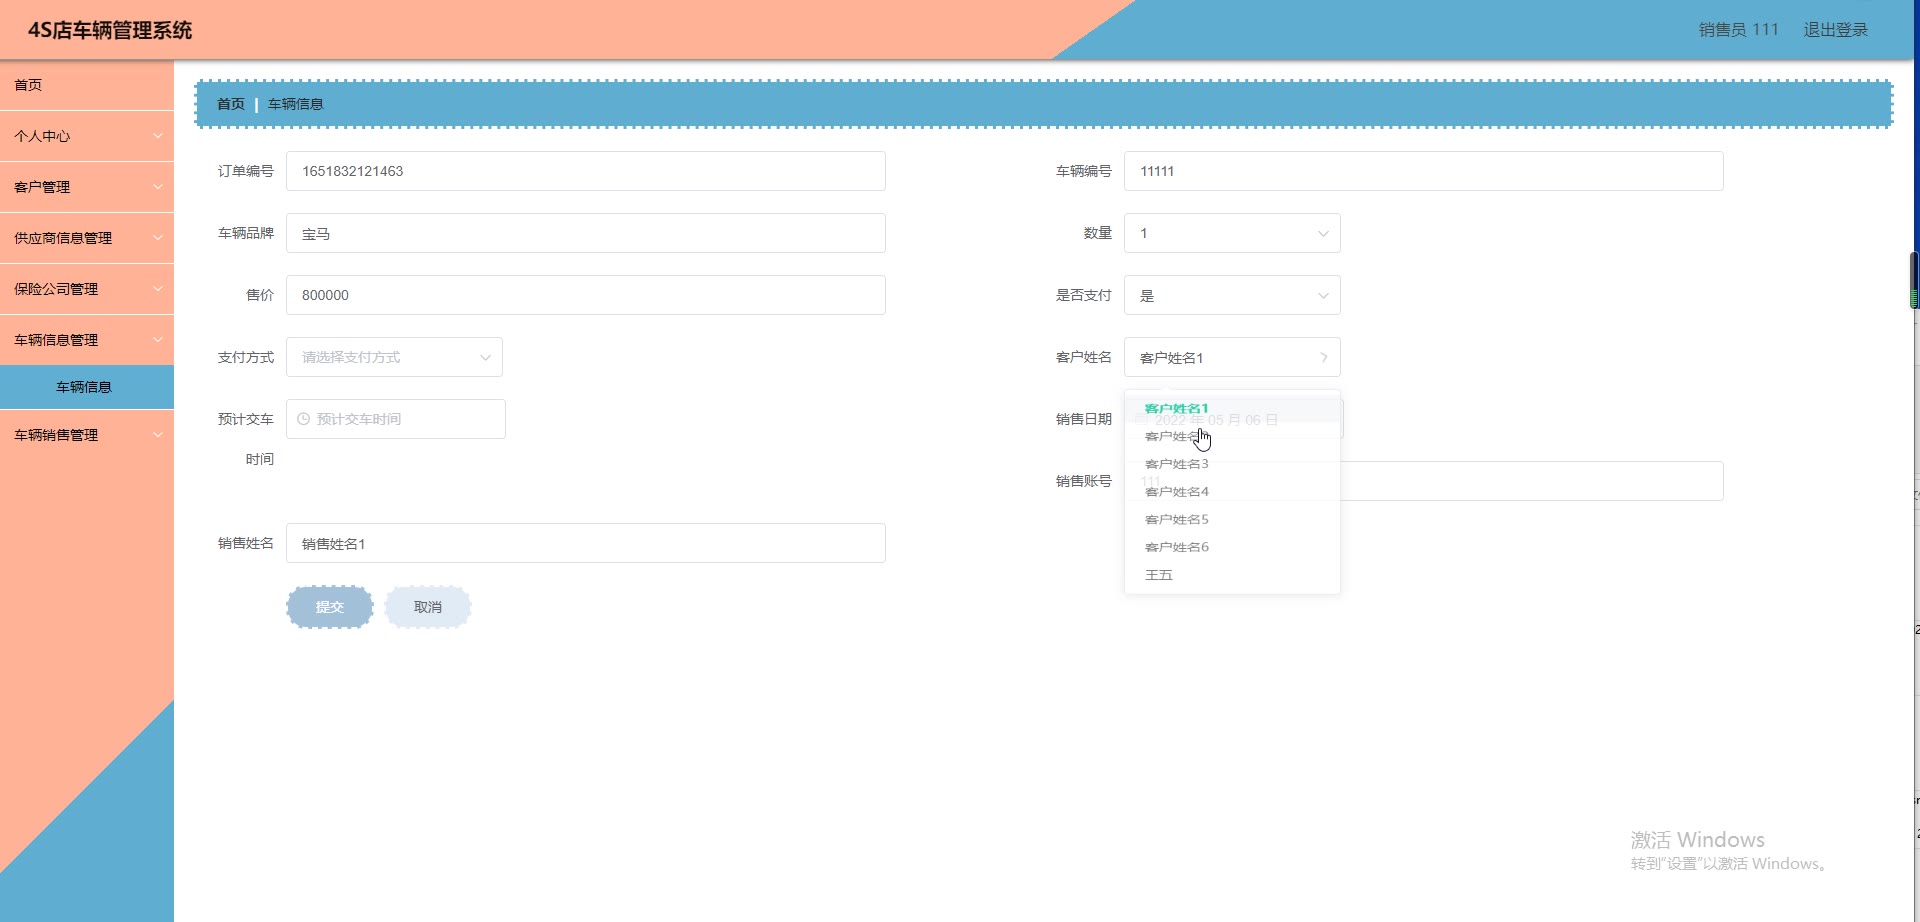This screenshot has height=922, width=1920.
Task: Close the 客户姓名 dropdown selector
Action: [1232, 357]
